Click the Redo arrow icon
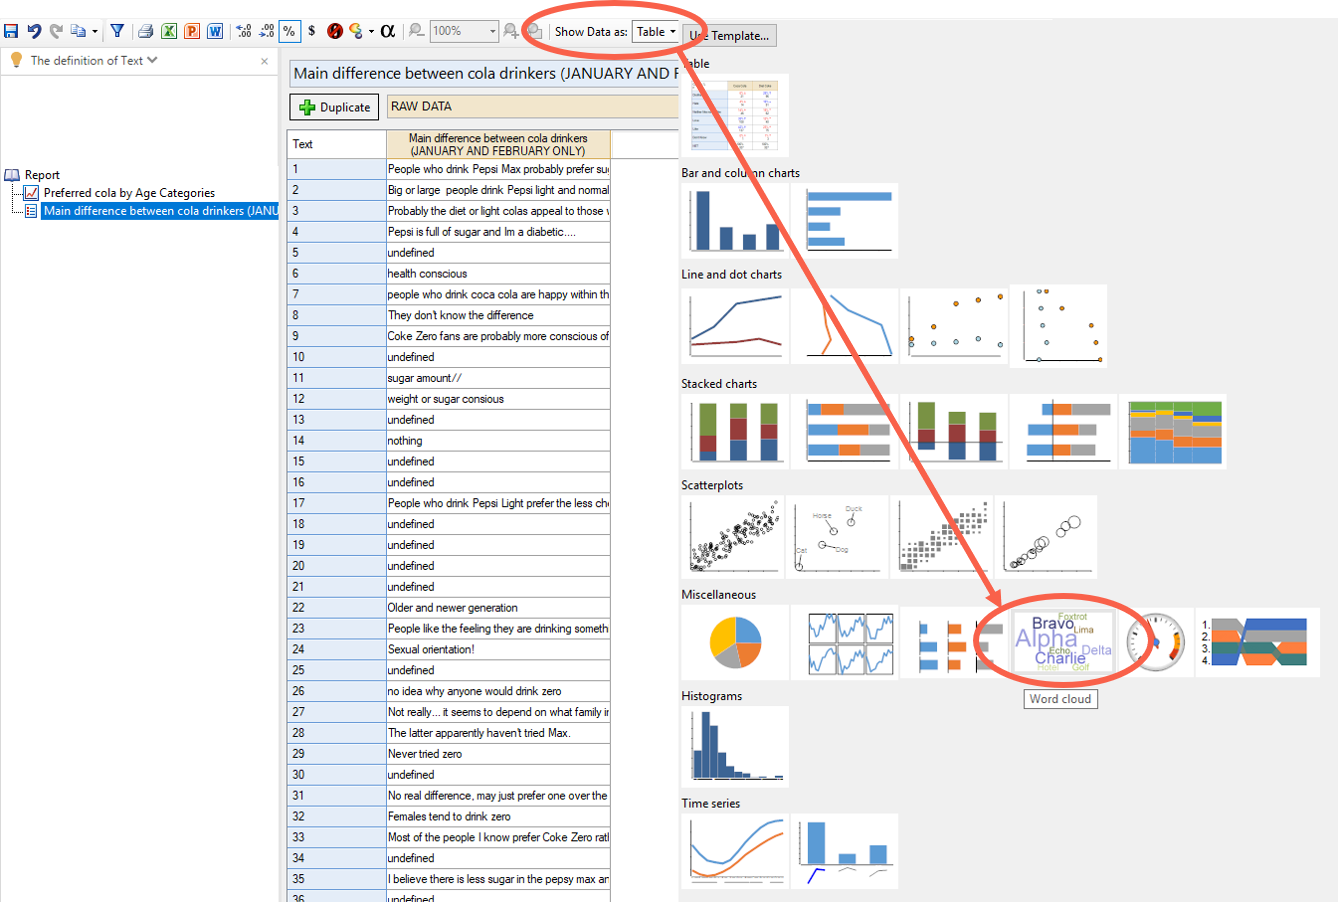 [56, 31]
